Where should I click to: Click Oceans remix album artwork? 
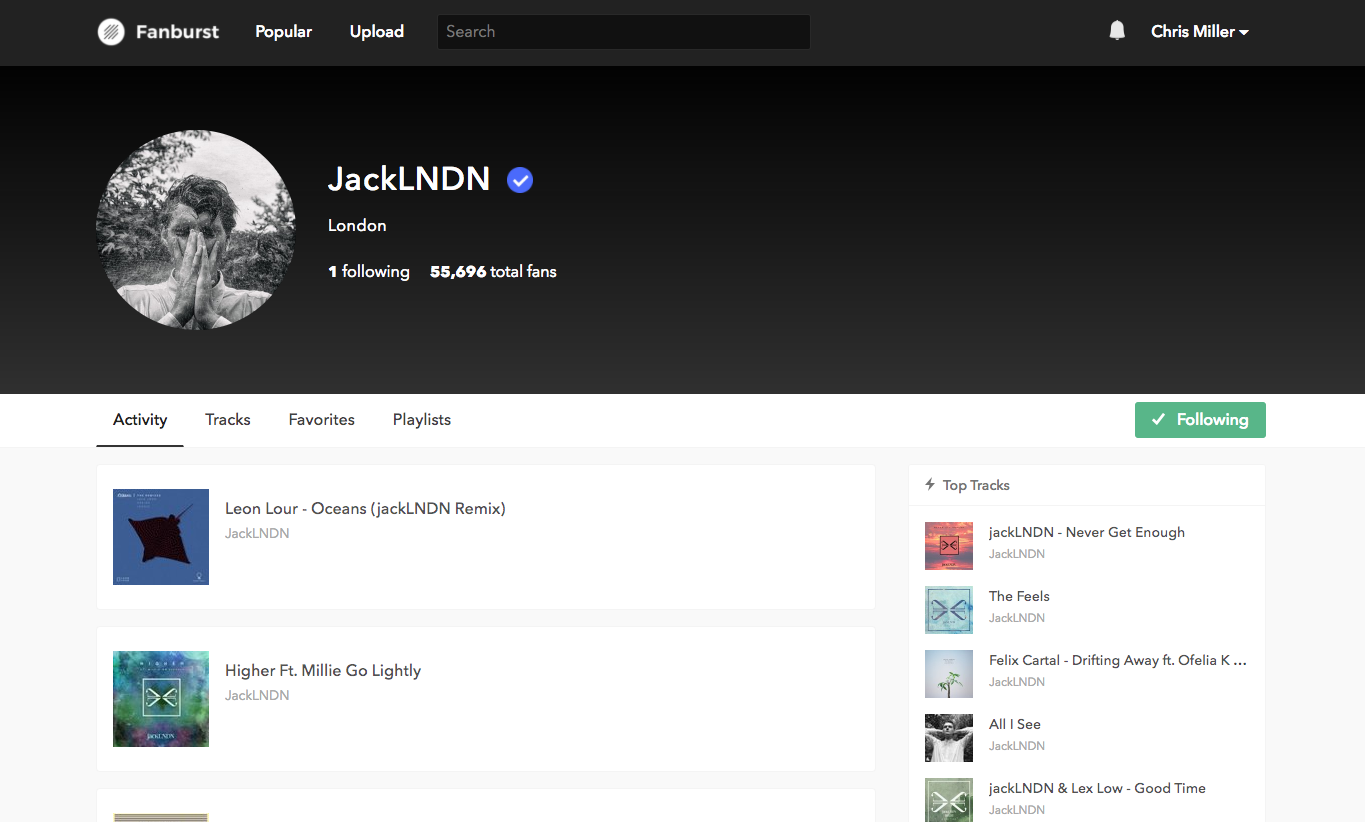click(x=161, y=537)
